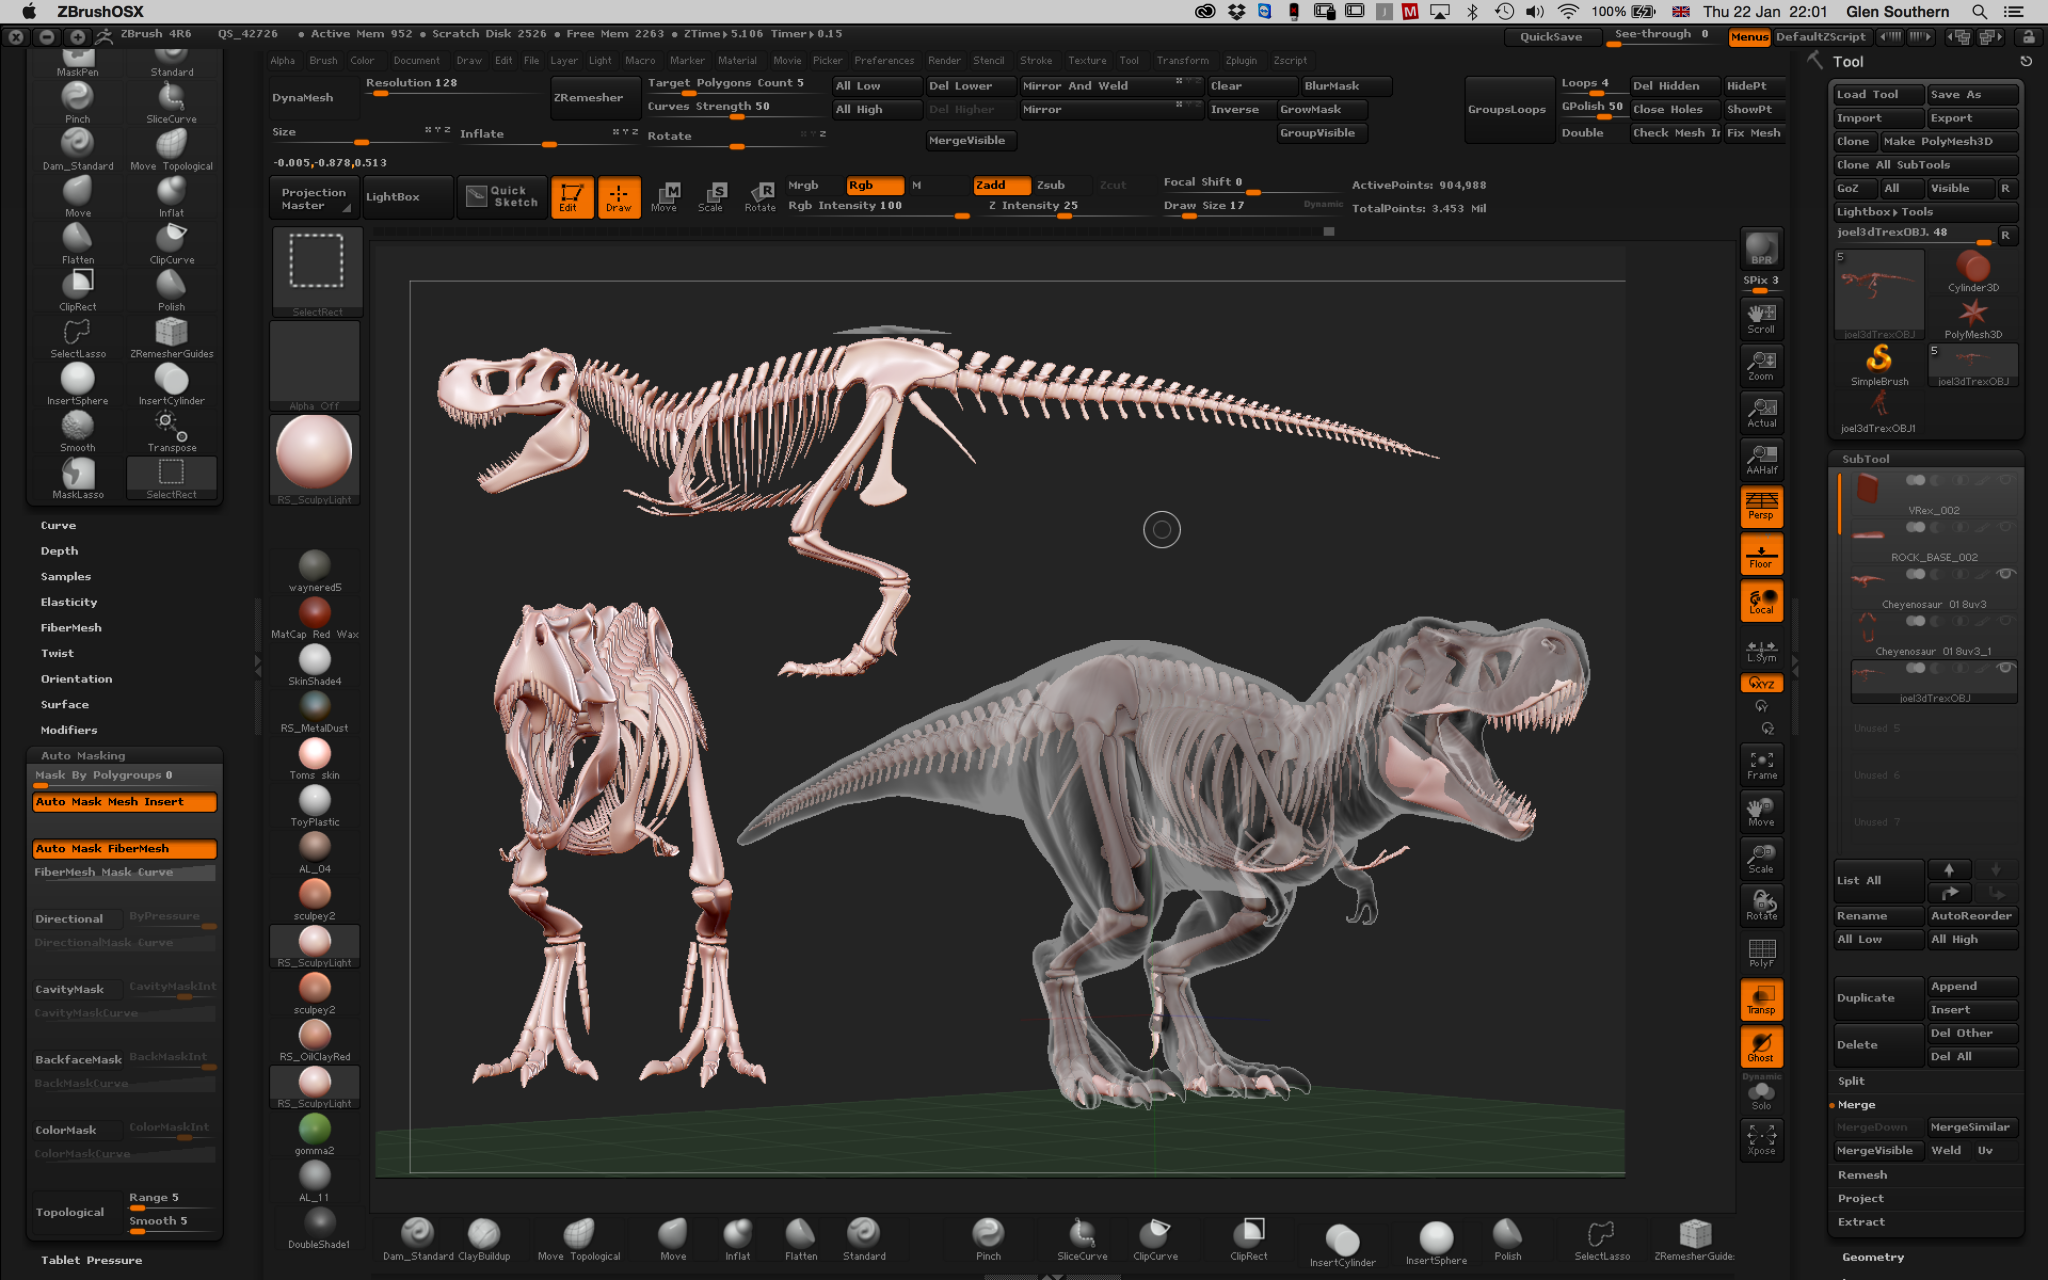Viewport: 2048px width, 1280px height.
Task: Choose the MatCap Red Wax material
Action: (x=314, y=614)
